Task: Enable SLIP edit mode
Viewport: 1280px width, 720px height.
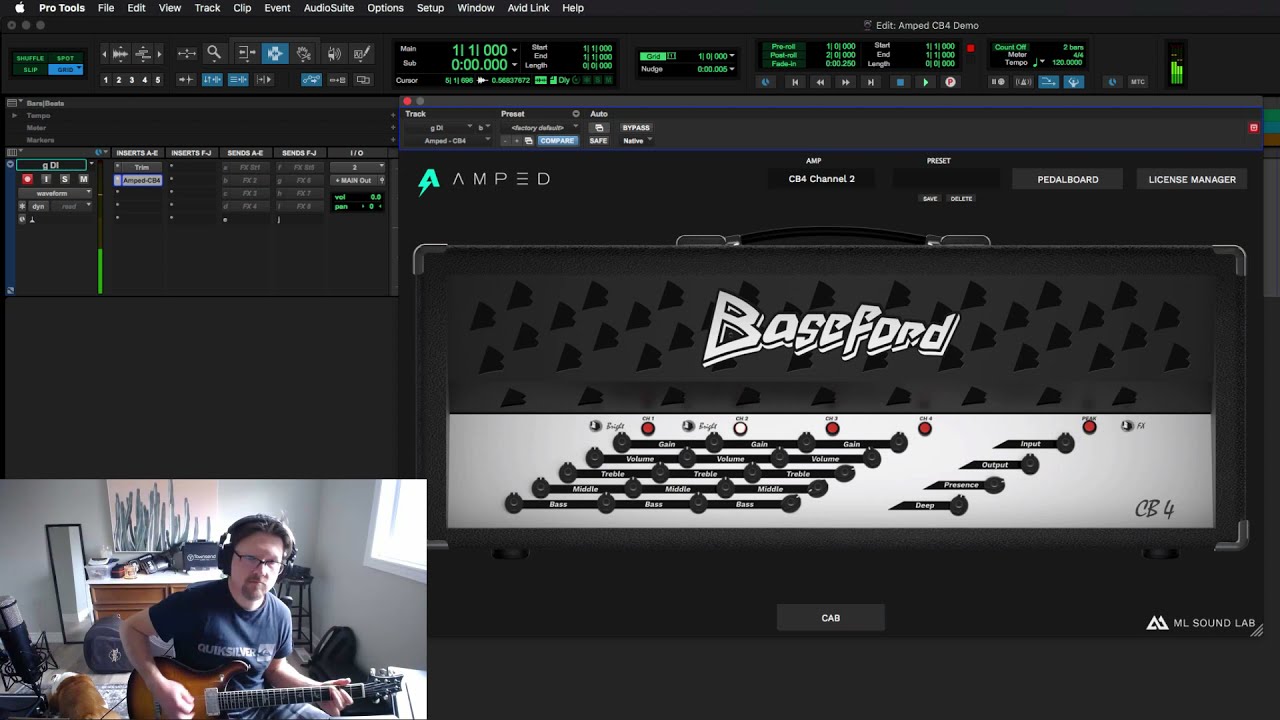Action: click(x=30, y=70)
